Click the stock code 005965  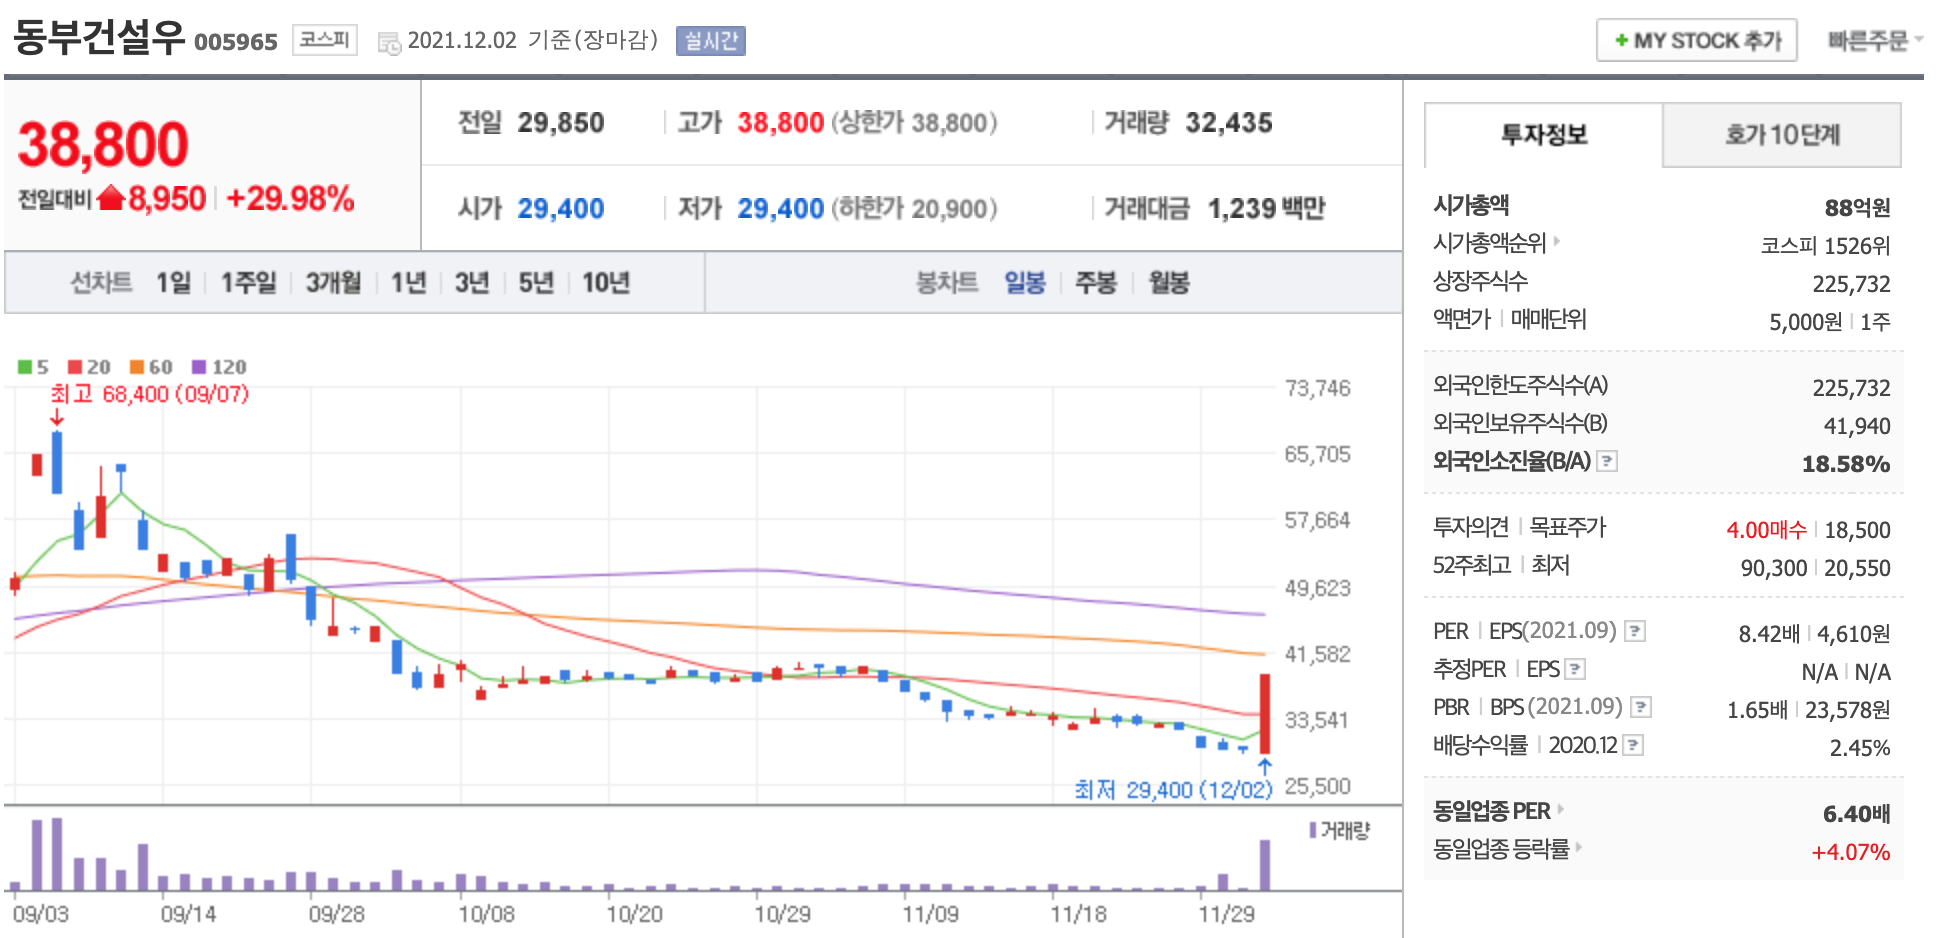pyautogui.click(x=236, y=42)
